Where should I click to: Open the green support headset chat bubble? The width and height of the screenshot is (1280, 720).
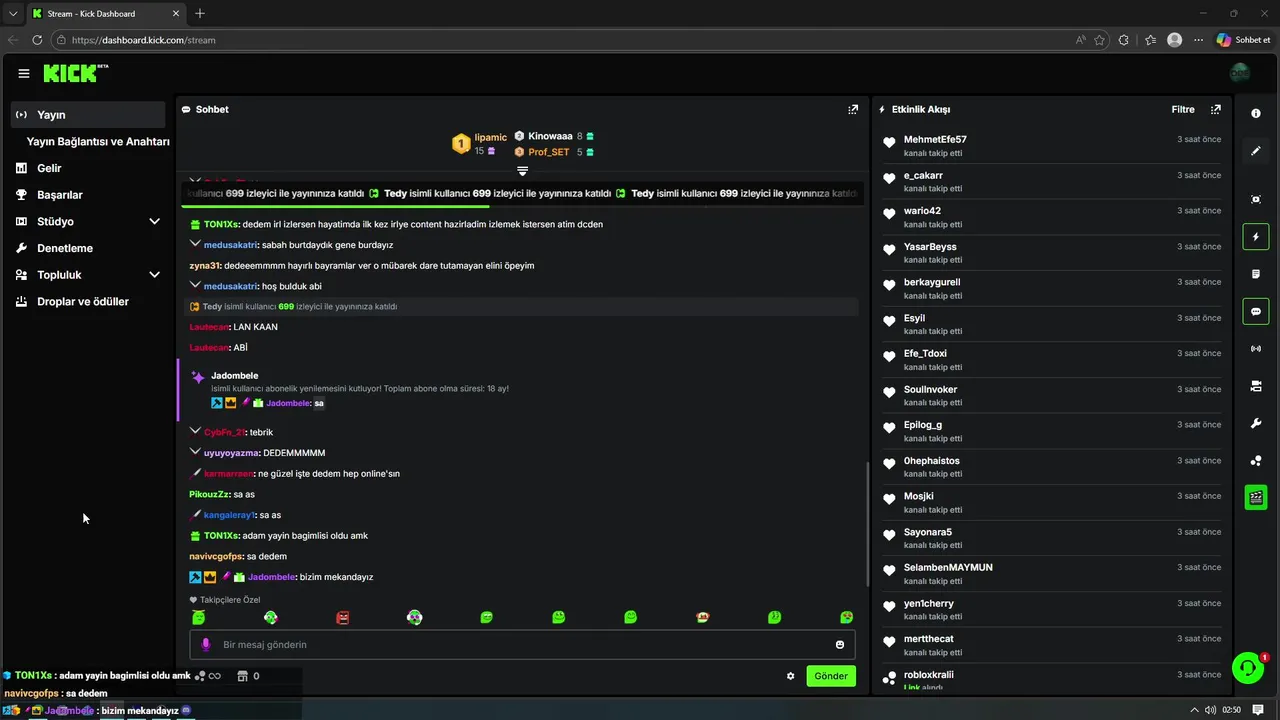click(1248, 667)
